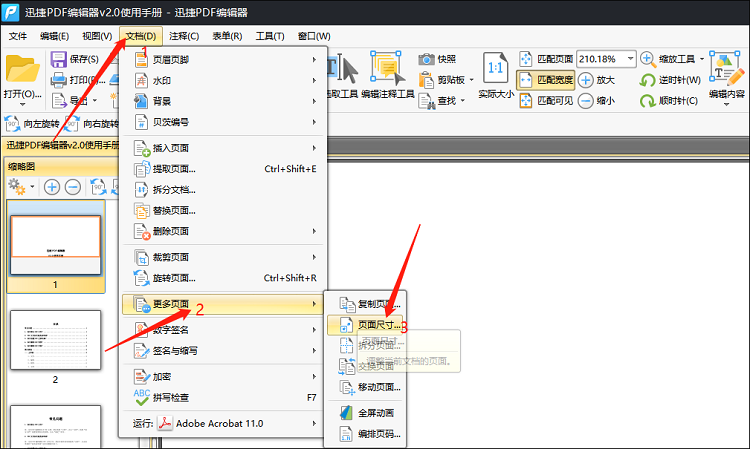The height and width of the screenshot is (449, 750).
Task: Click thumbnail panel zoom out minus icon
Action: (x=73, y=187)
